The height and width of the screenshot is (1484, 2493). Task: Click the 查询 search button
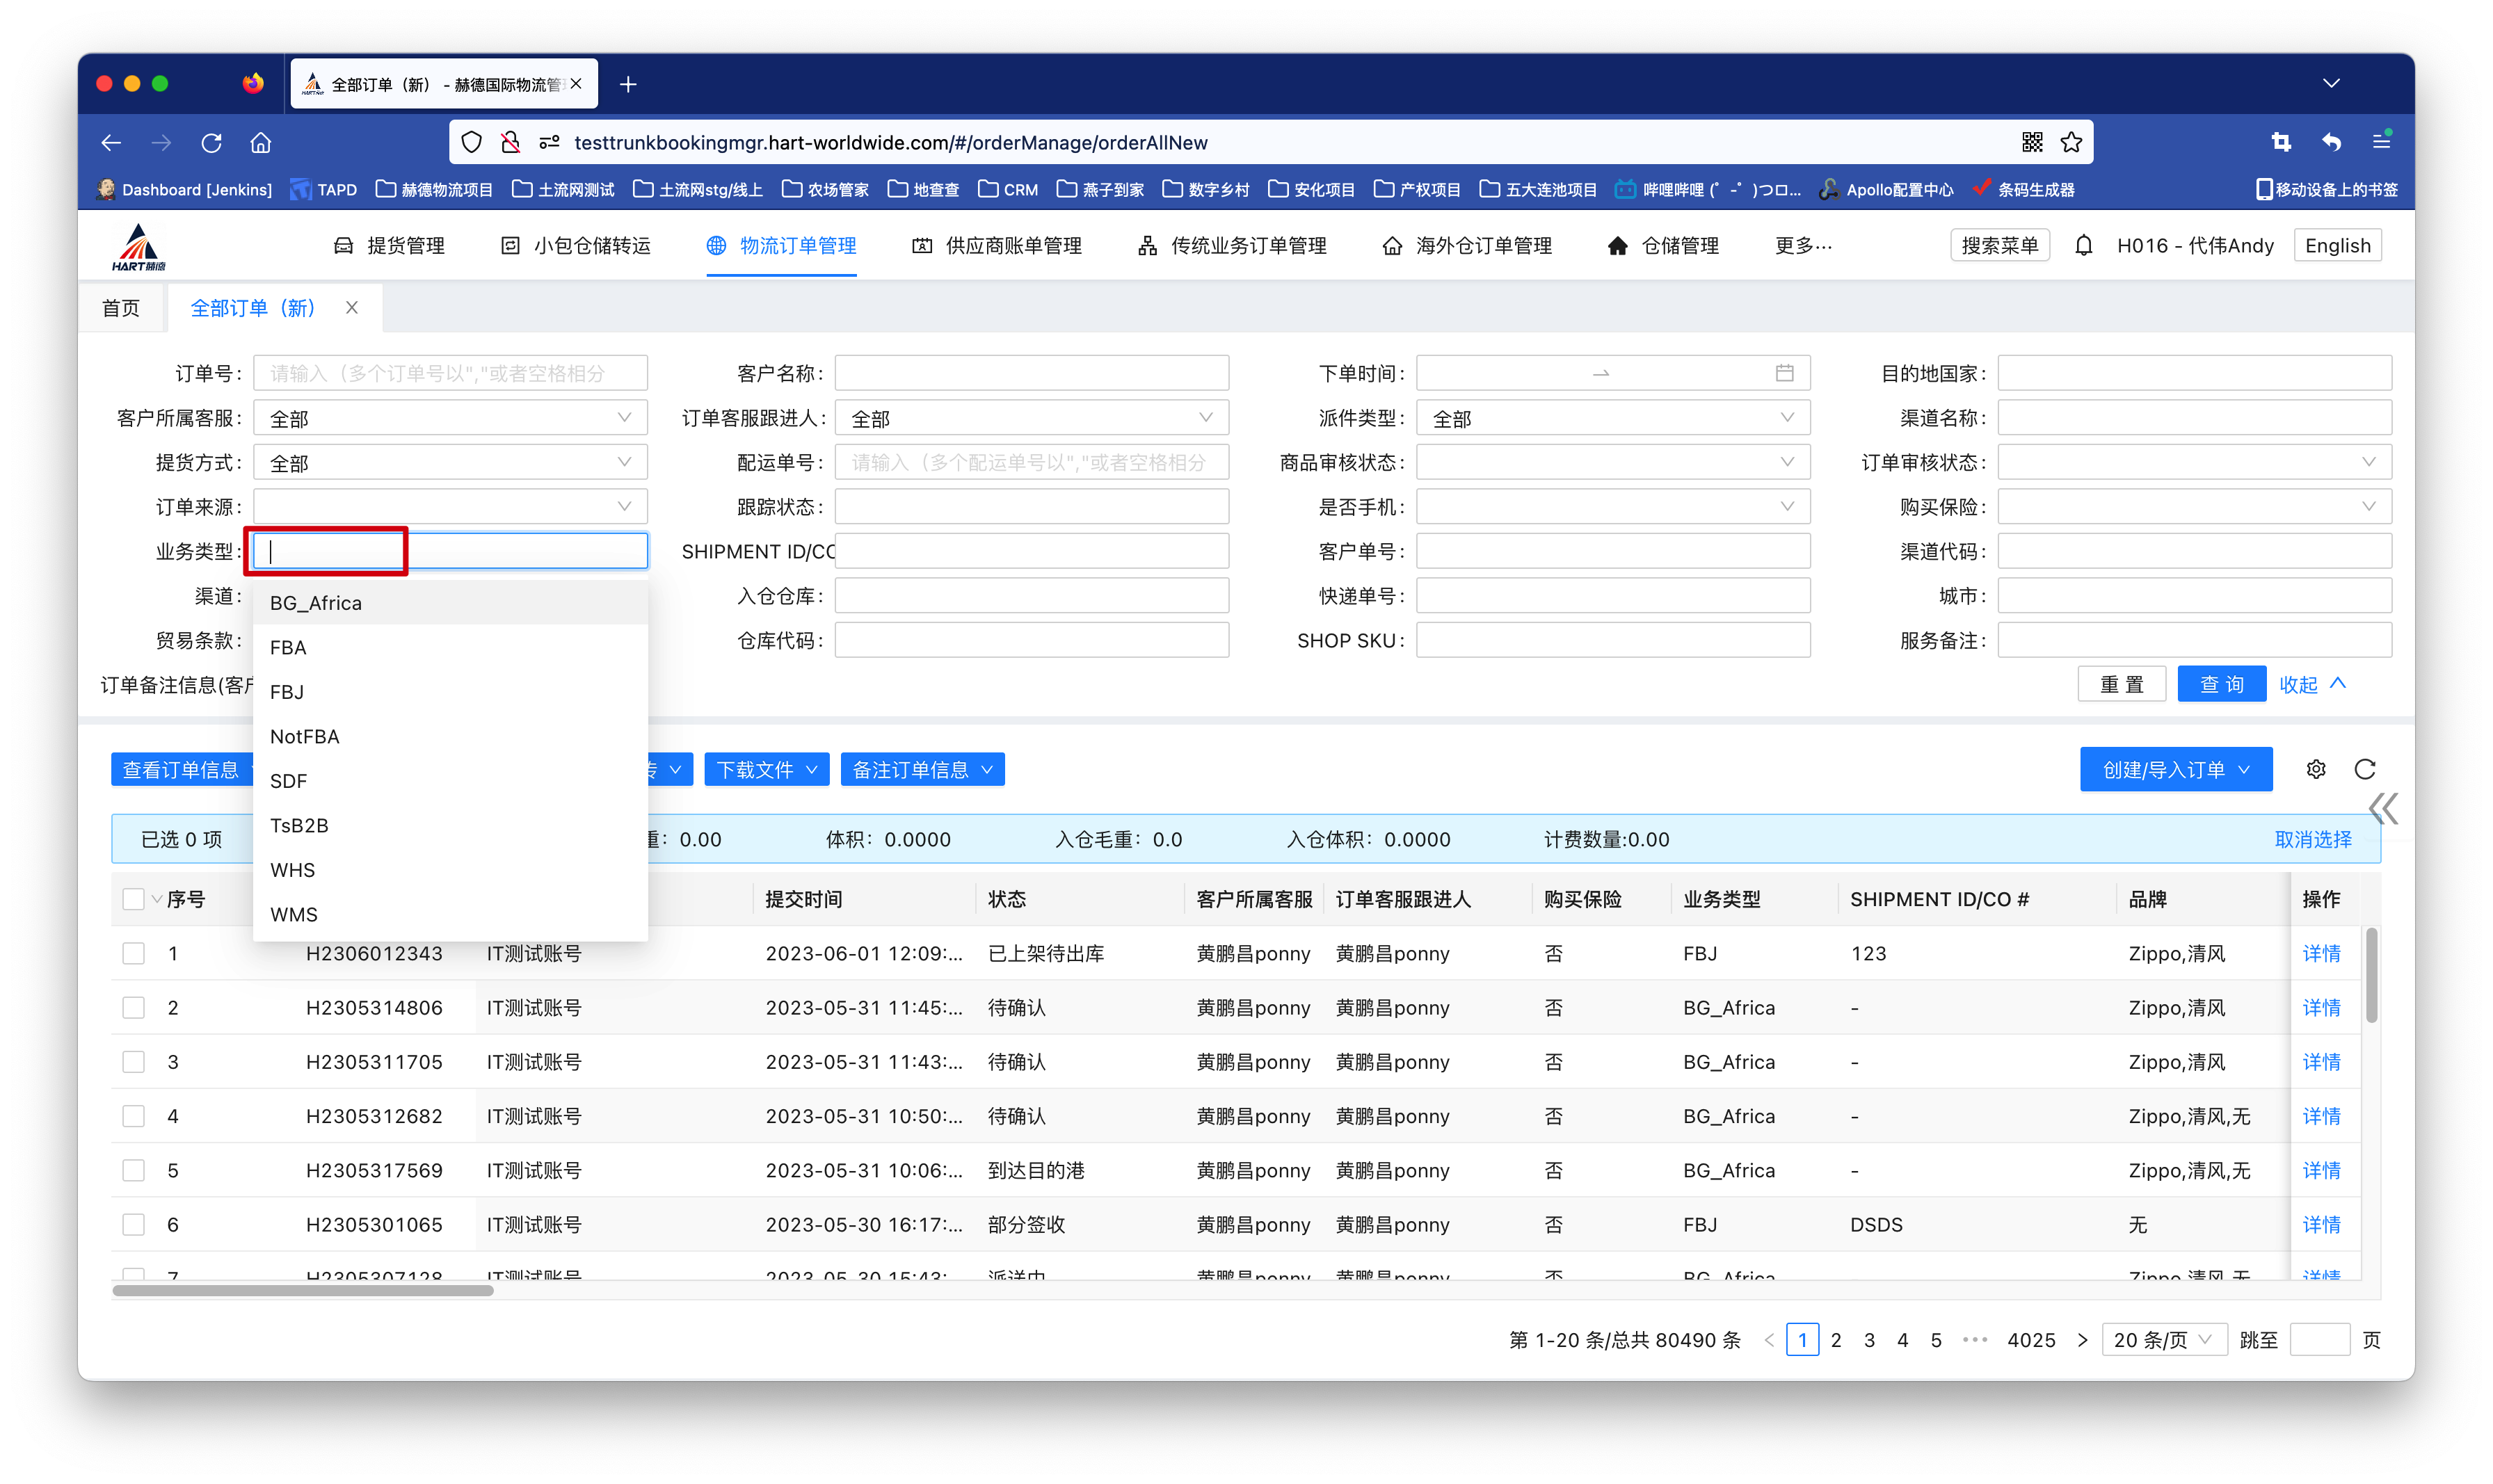tap(2221, 684)
